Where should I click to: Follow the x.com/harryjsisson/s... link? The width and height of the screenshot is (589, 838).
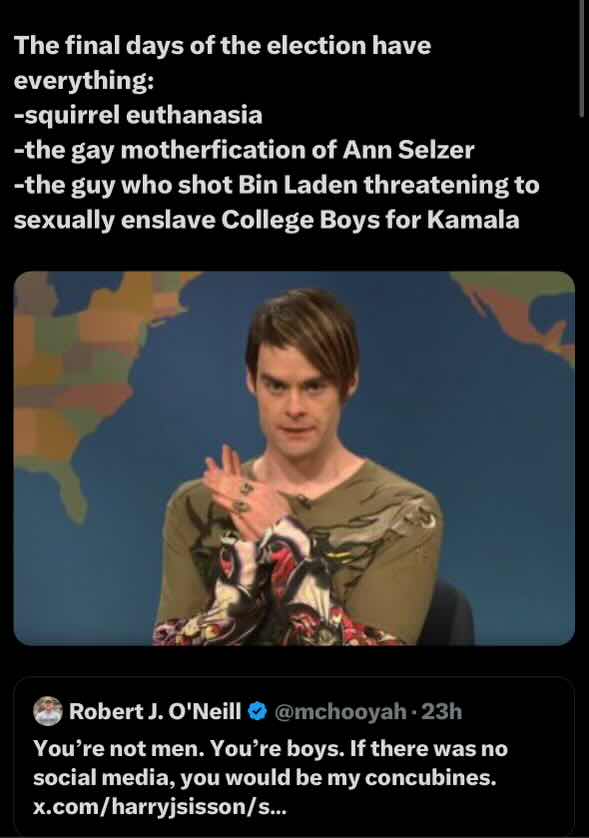tap(160, 807)
